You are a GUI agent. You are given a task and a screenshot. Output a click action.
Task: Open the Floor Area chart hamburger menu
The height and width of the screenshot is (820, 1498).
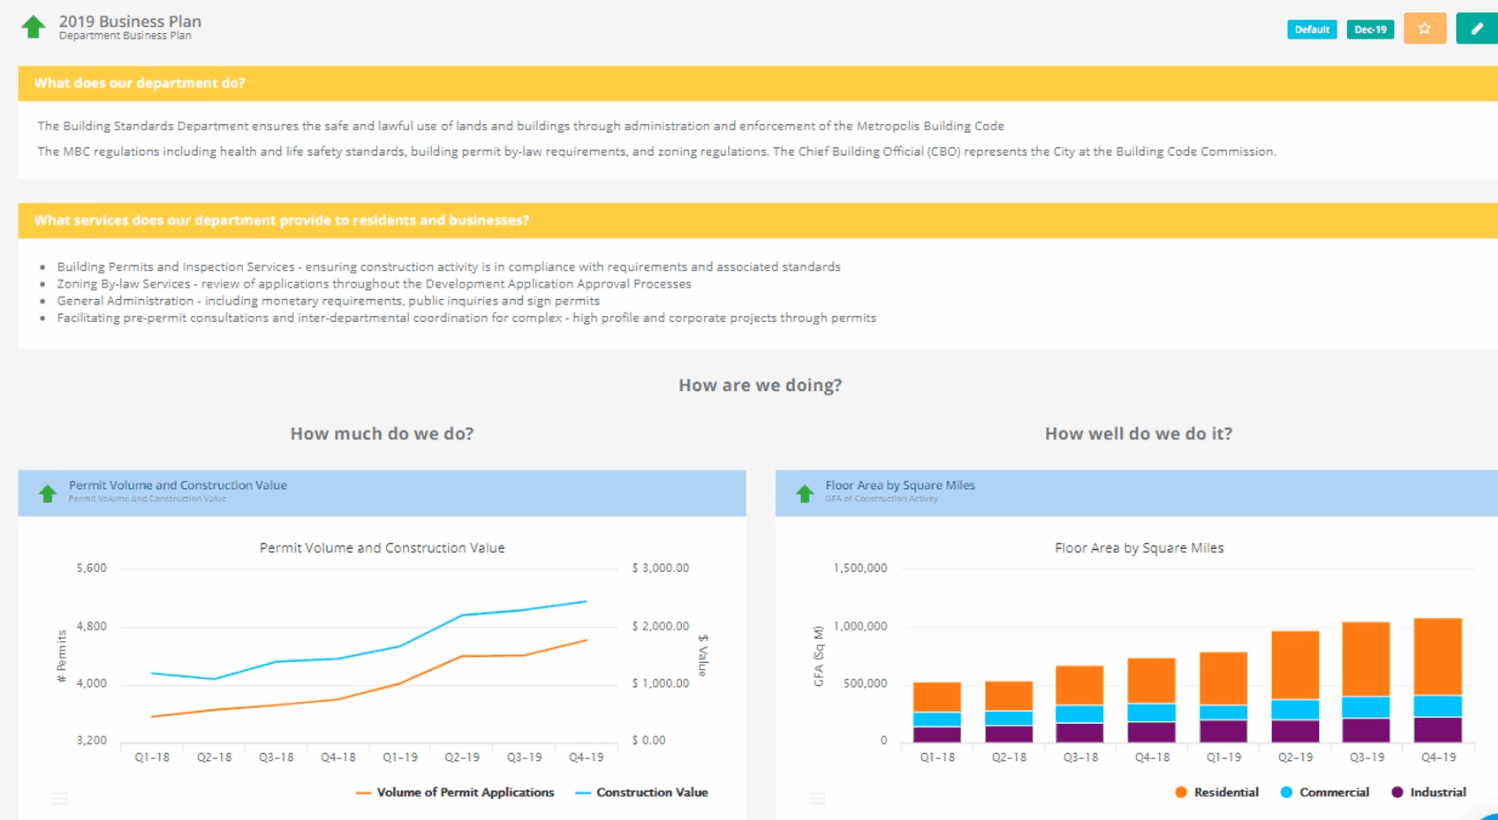818,797
